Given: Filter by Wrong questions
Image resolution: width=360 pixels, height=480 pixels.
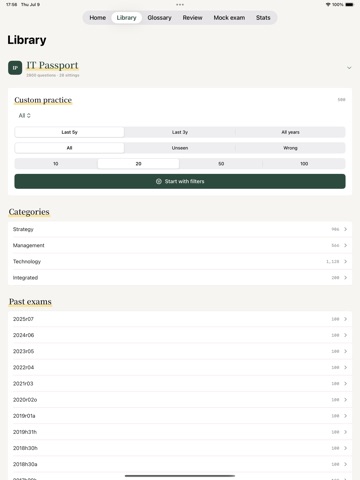Looking at the screenshot, I should click(290, 148).
